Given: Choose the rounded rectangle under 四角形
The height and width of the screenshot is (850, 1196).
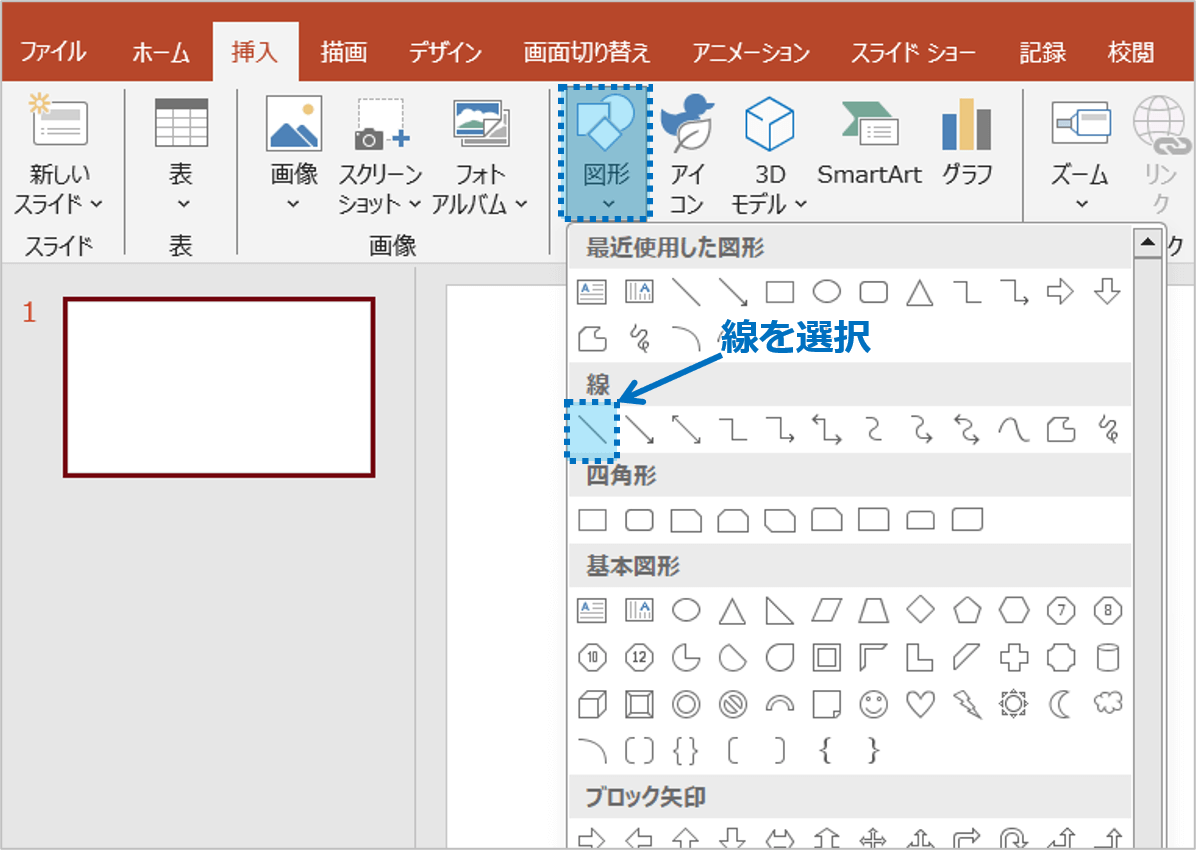Looking at the screenshot, I should [x=639, y=520].
